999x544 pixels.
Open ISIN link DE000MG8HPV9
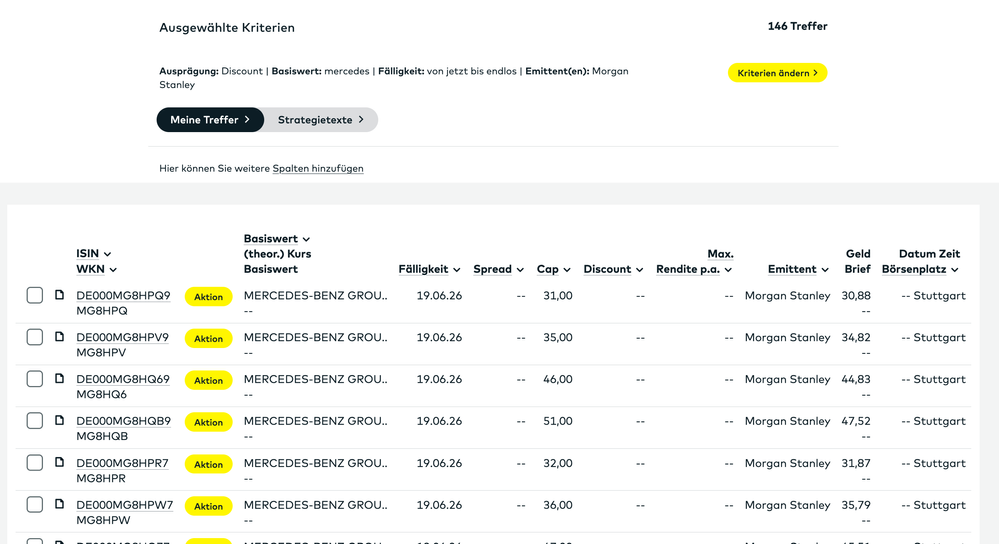122,338
